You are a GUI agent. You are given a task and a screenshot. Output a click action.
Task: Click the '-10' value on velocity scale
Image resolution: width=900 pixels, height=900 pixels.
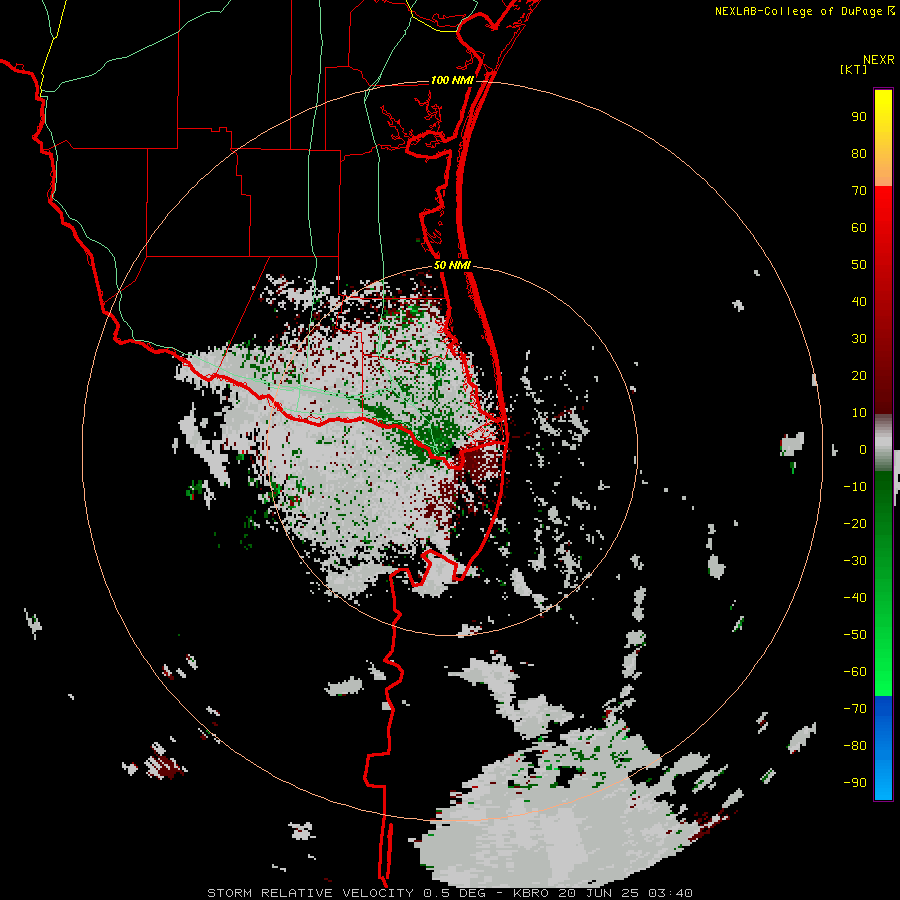click(x=855, y=487)
